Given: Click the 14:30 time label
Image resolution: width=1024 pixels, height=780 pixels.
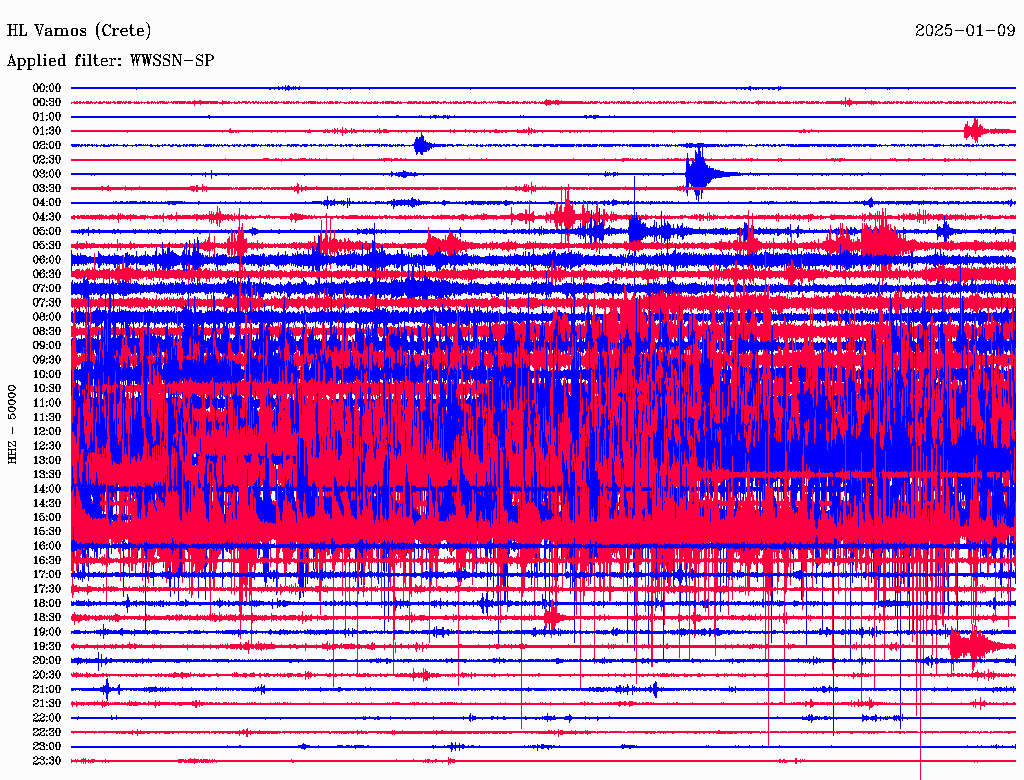Looking at the screenshot, I should (x=47, y=504).
